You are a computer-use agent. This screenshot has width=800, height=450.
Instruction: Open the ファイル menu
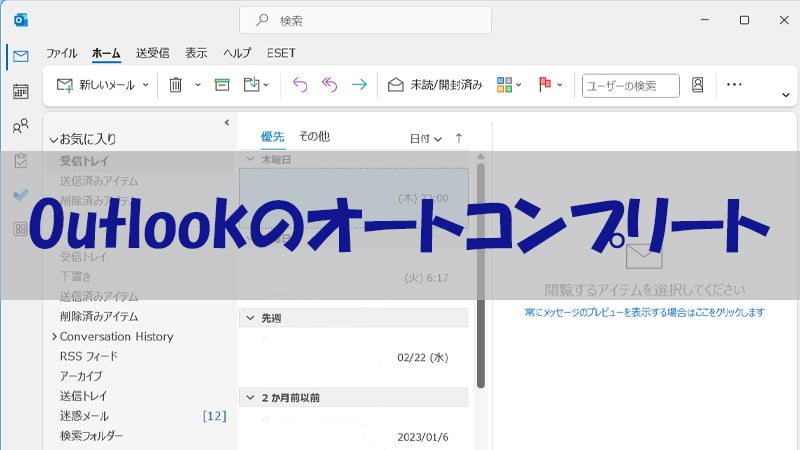click(x=62, y=53)
